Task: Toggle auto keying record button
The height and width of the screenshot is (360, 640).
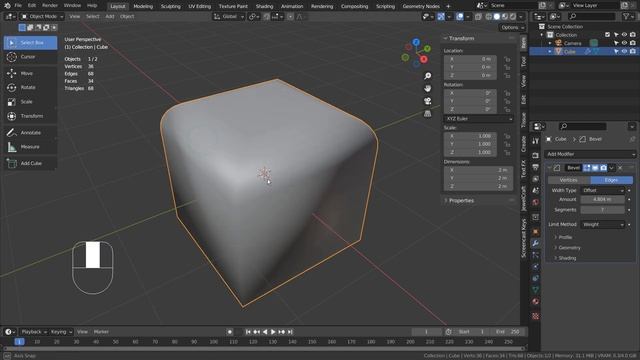Action: coord(230,332)
